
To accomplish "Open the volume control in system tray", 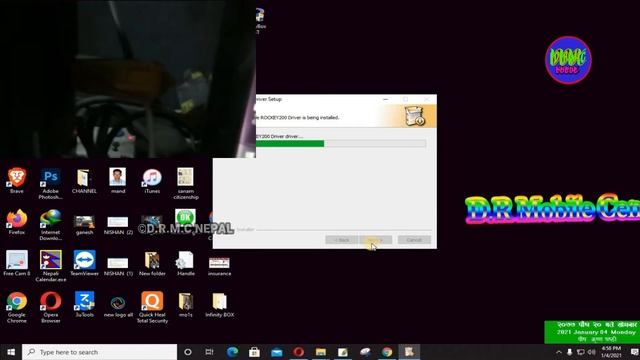I will 591,352.
